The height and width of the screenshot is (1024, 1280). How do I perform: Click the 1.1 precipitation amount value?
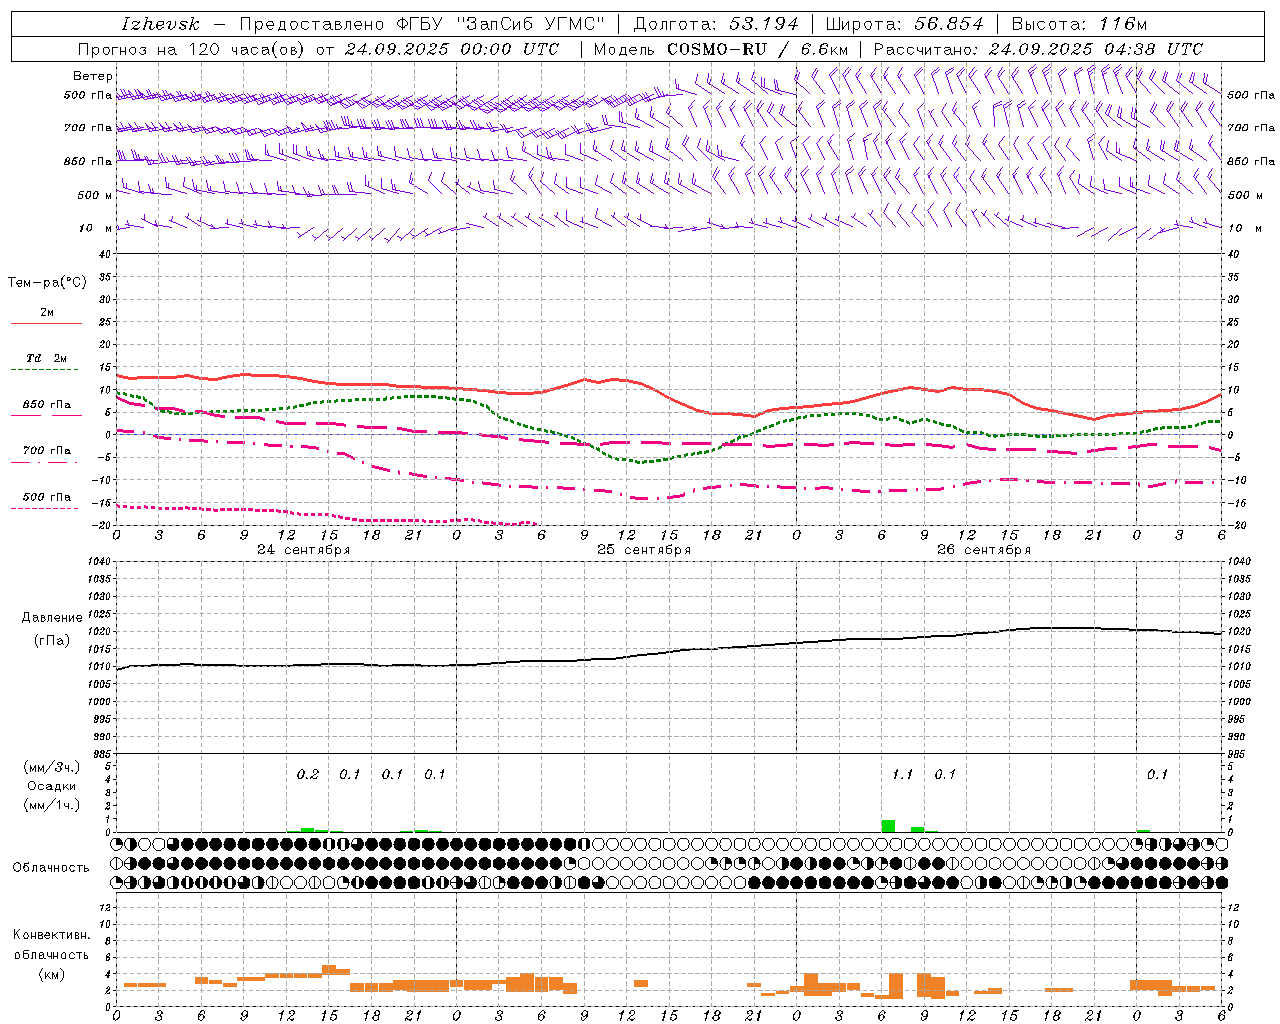902,774
